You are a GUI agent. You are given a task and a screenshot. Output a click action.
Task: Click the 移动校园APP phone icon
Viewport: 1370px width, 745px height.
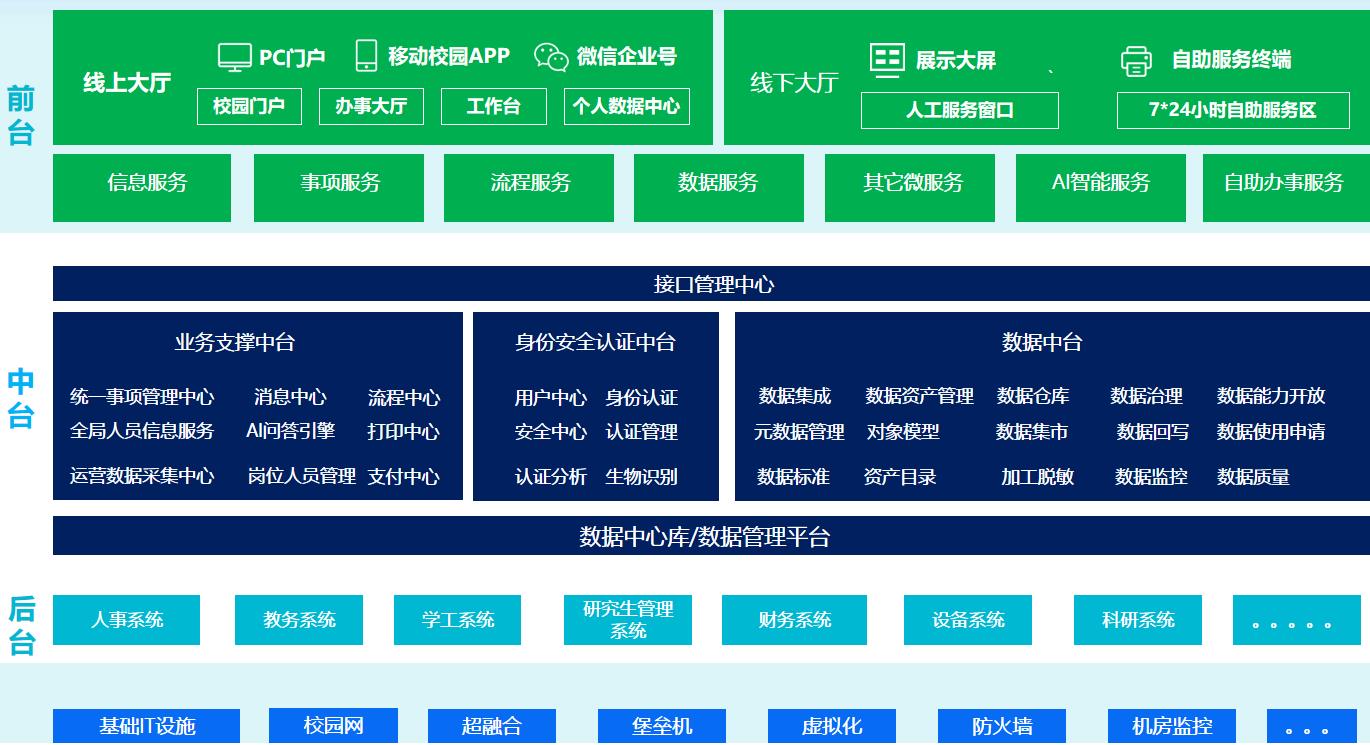[366, 56]
